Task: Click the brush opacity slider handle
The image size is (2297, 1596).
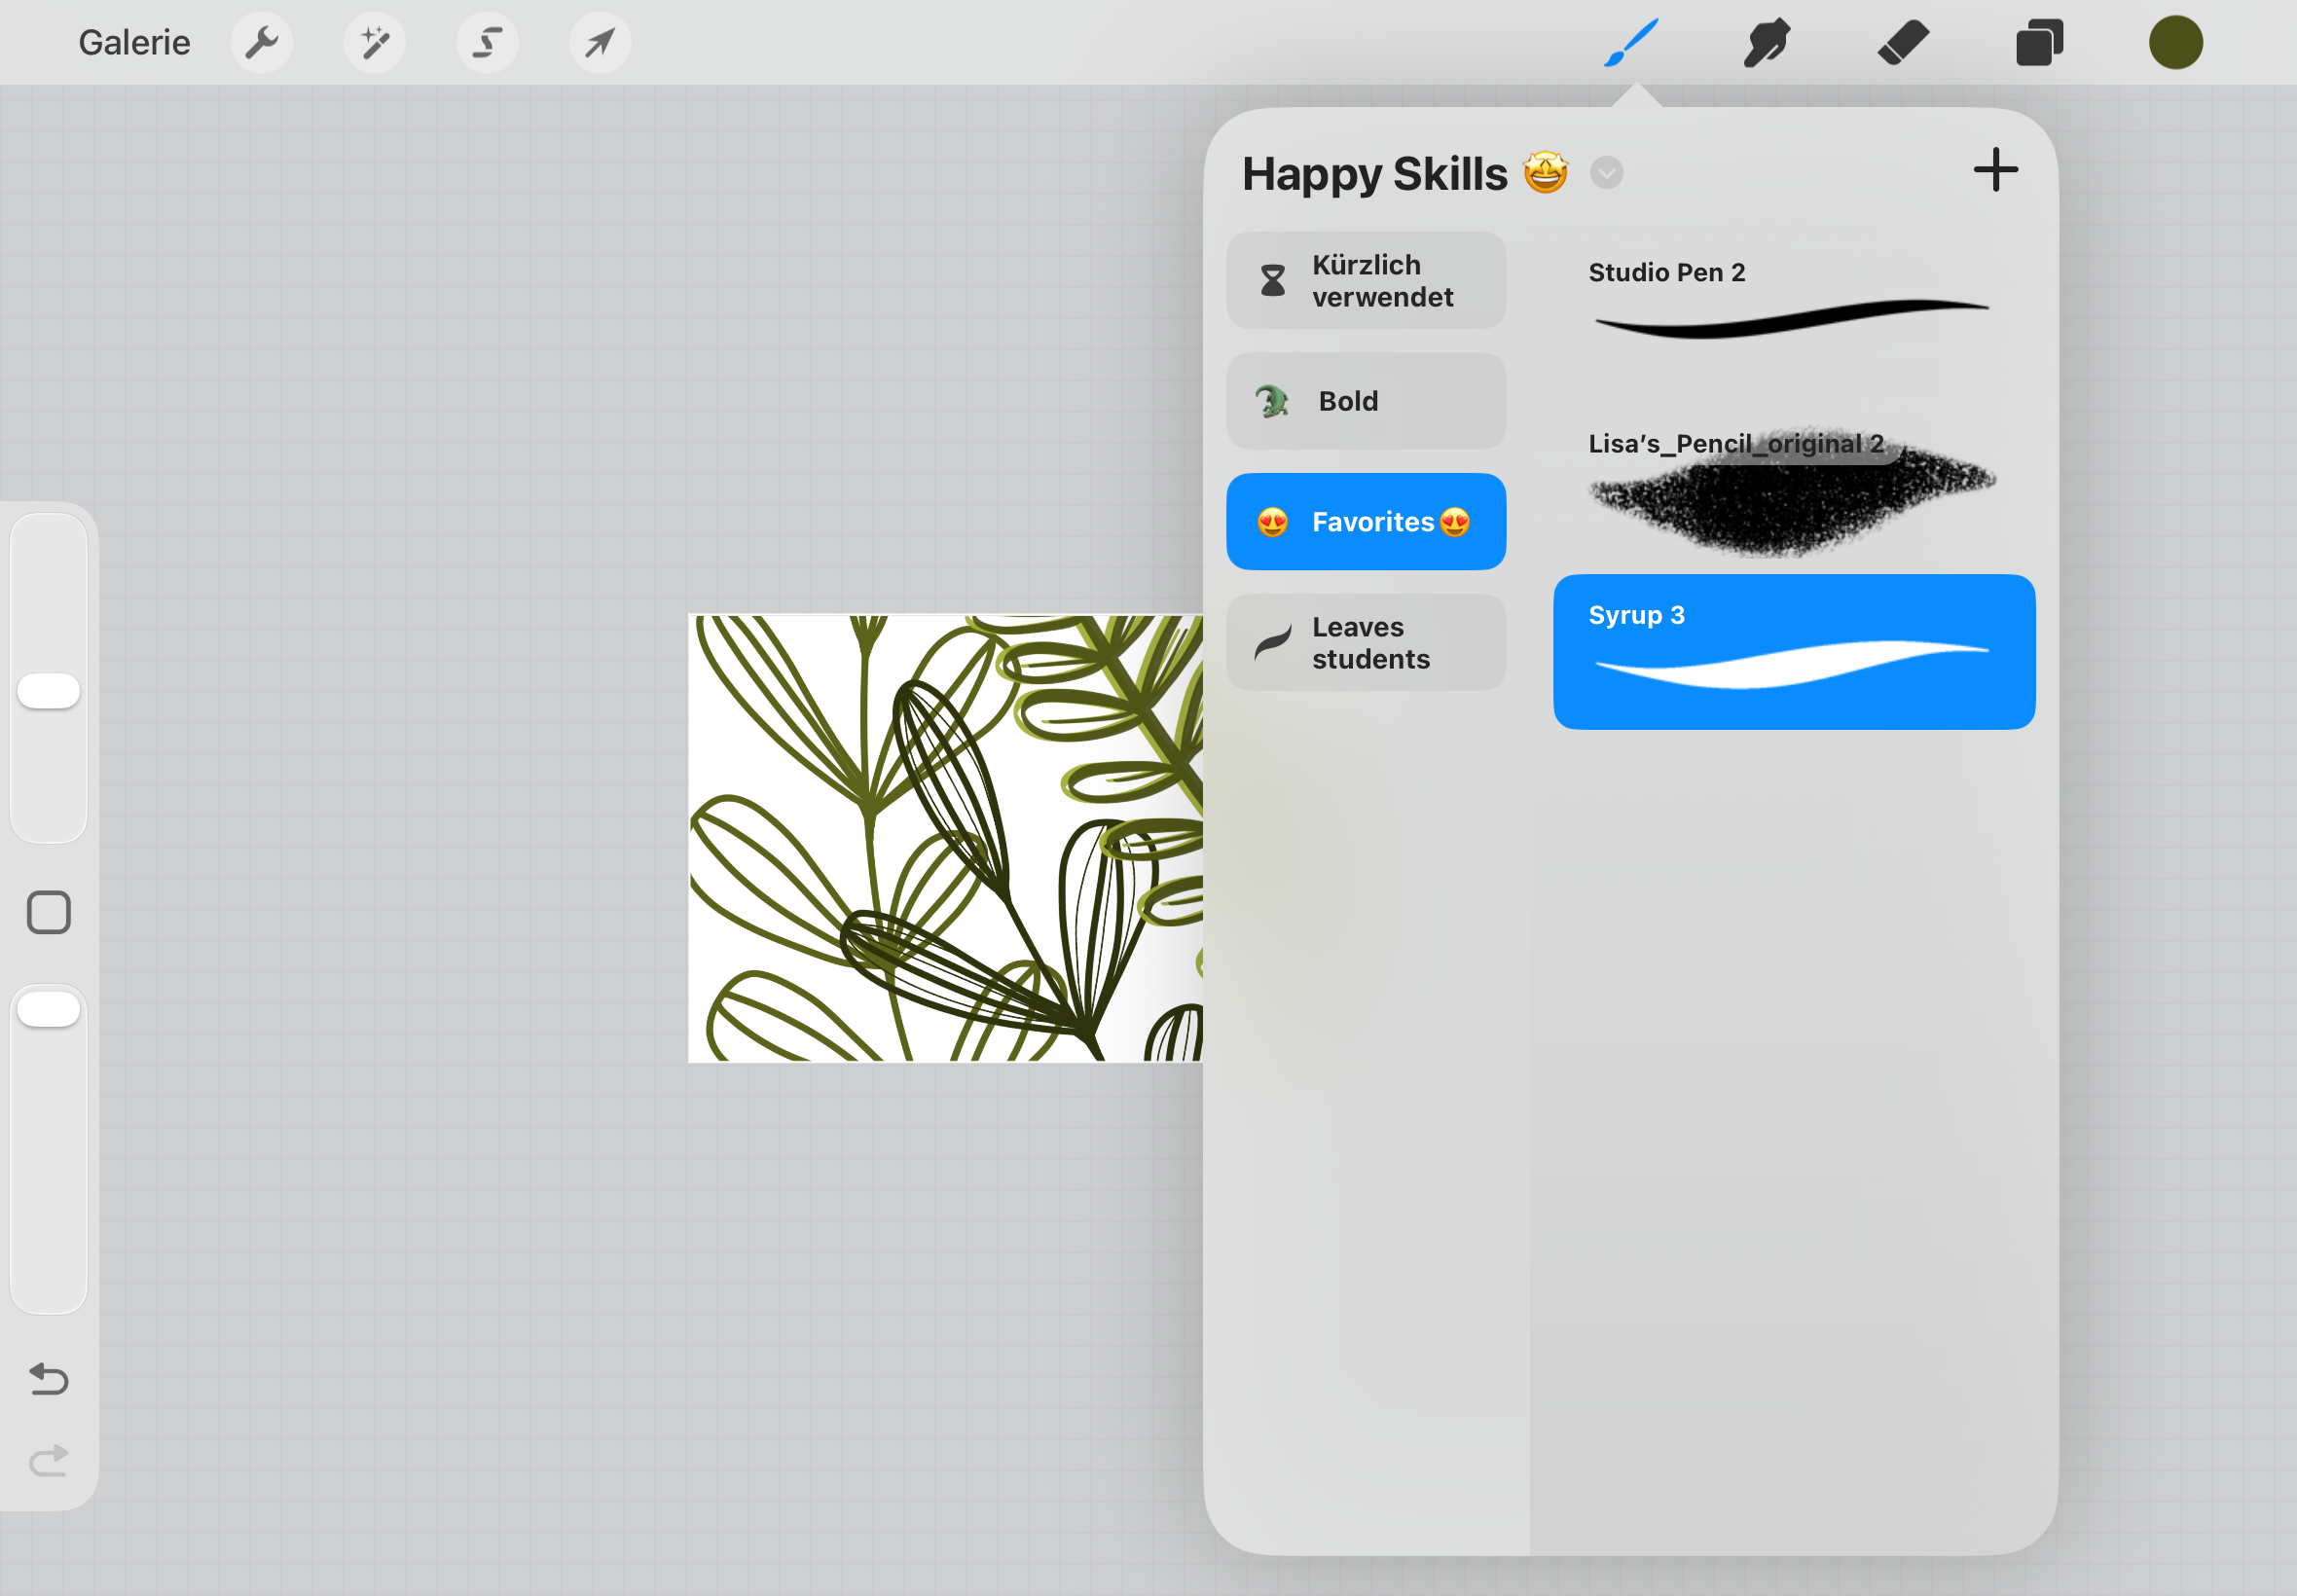Action: pos(48,1009)
